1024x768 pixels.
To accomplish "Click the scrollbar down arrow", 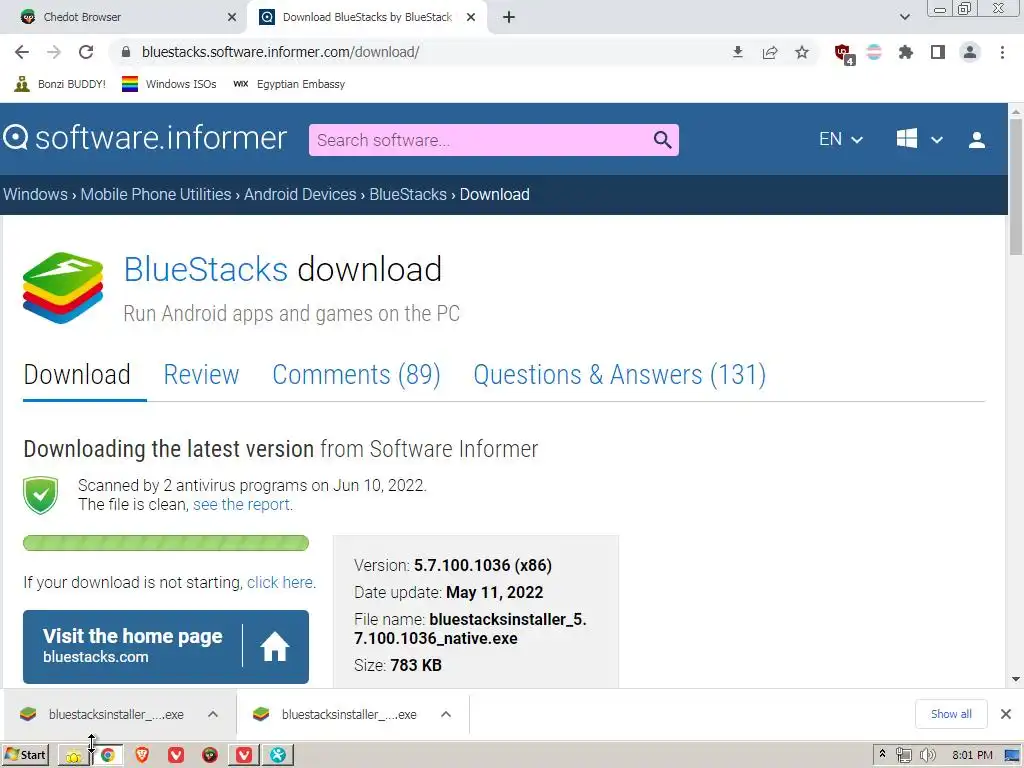I will pyautogui.click(x=1016, y=679).
